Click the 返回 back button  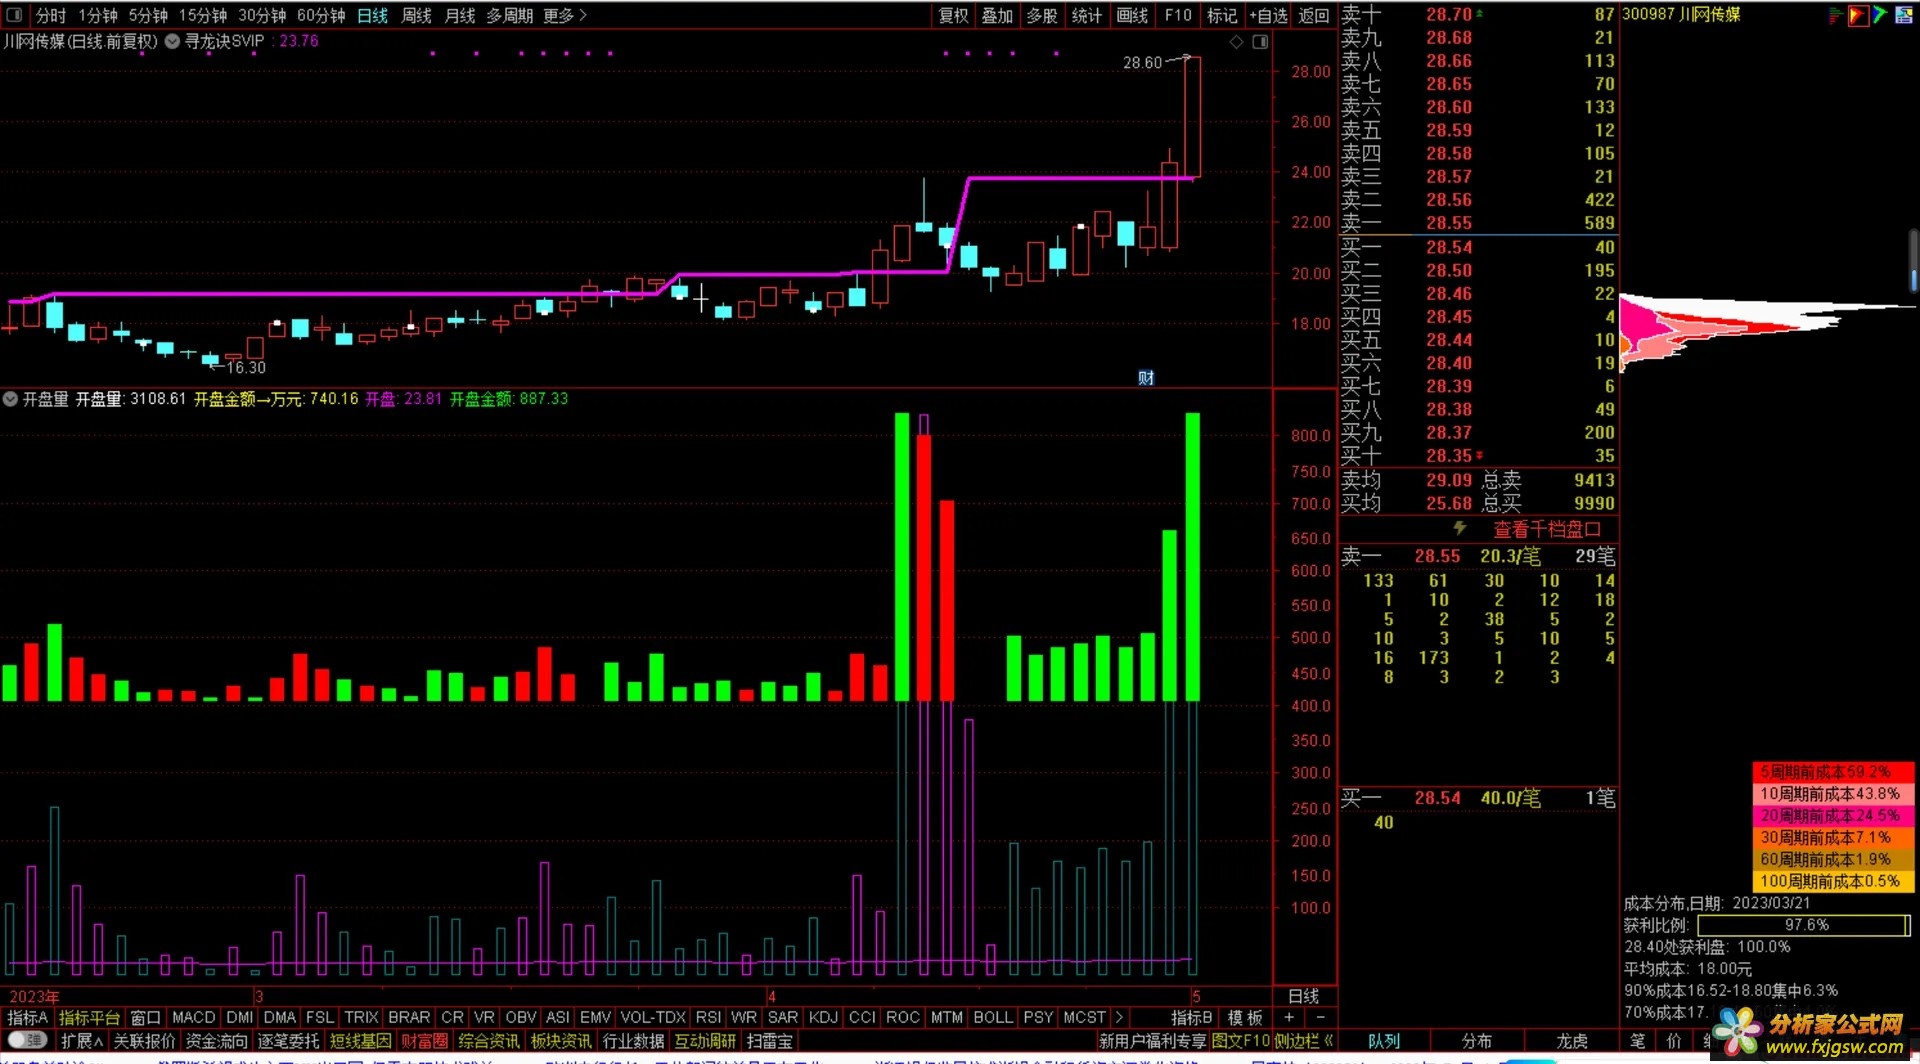1314,15
